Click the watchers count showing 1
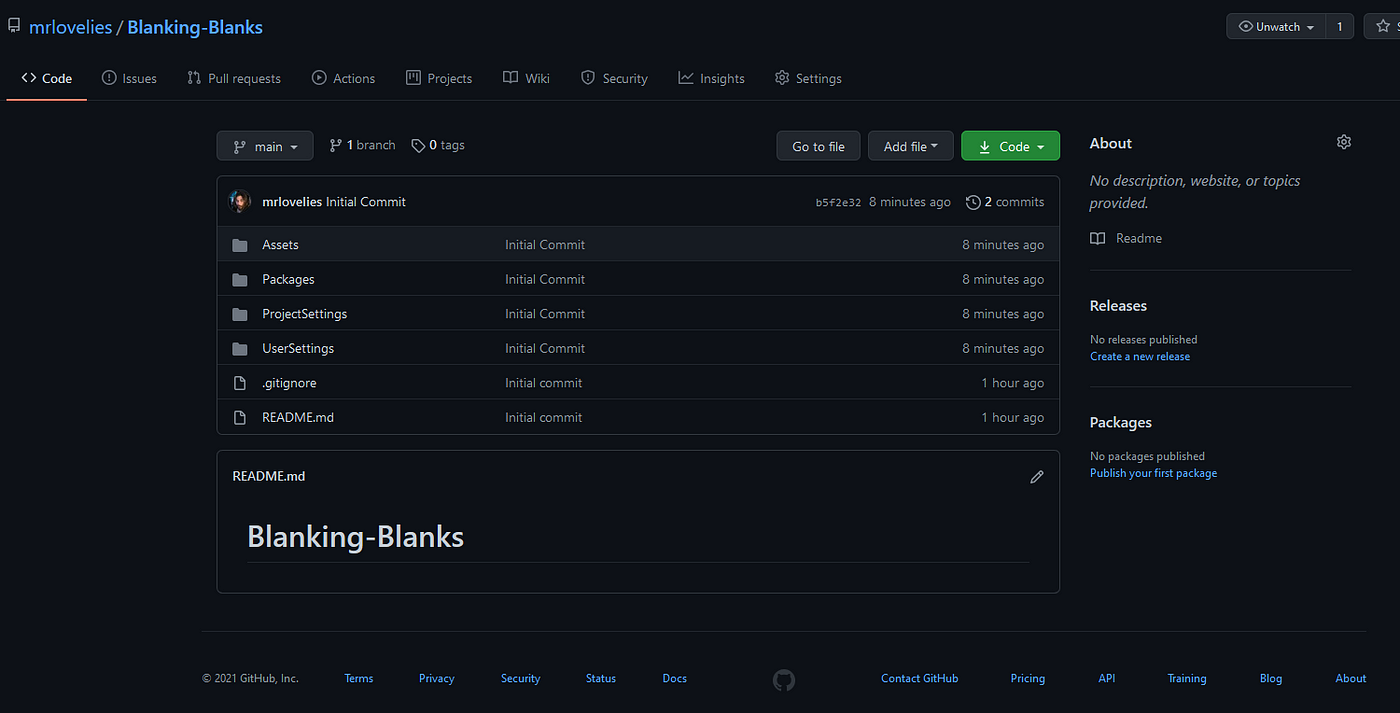1400x713 pixels. (1340, 27)
